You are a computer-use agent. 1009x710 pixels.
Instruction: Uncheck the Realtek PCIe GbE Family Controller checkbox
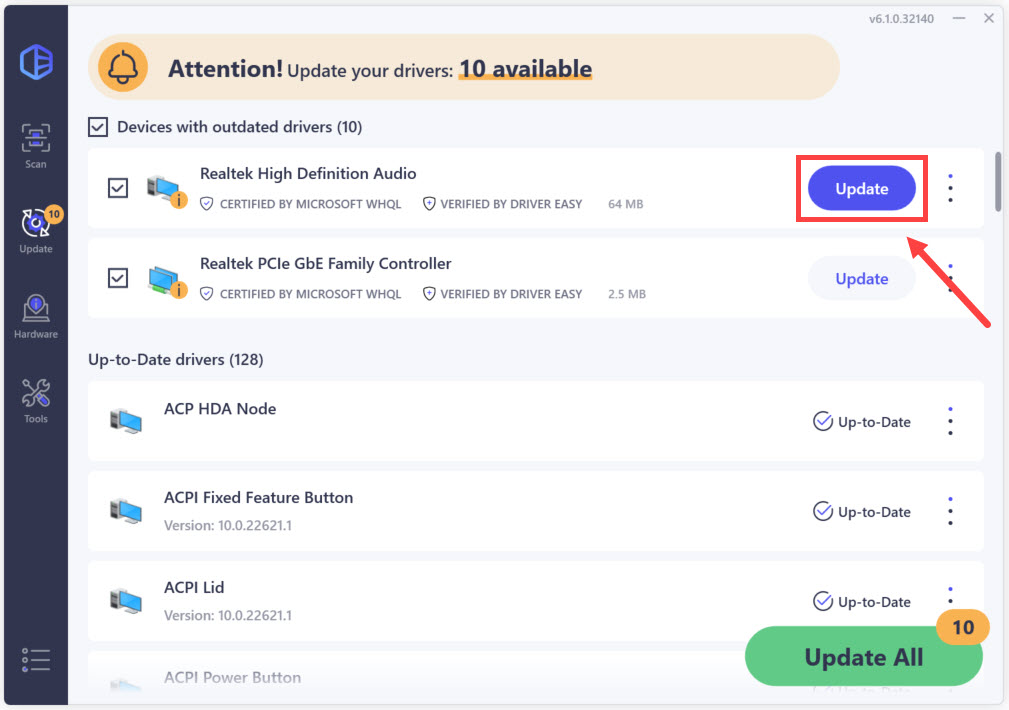(x=118, y=278)
